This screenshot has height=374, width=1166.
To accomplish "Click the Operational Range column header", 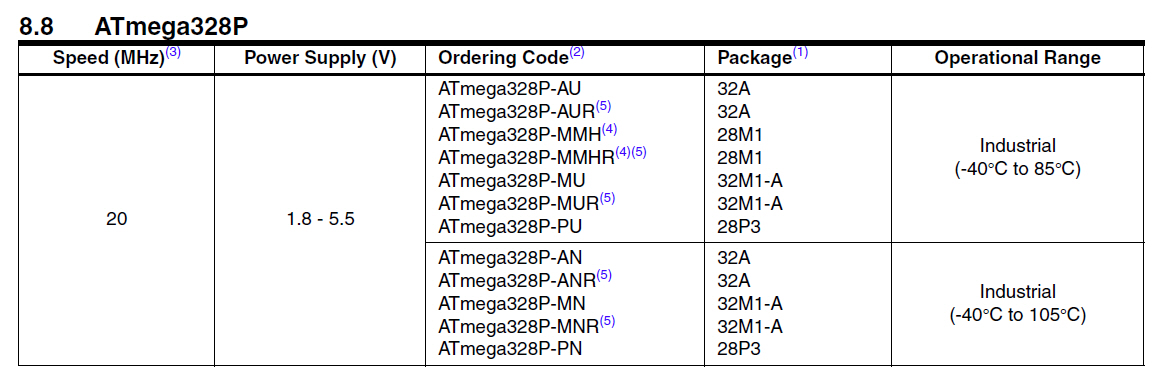I will click(1017, 57).
